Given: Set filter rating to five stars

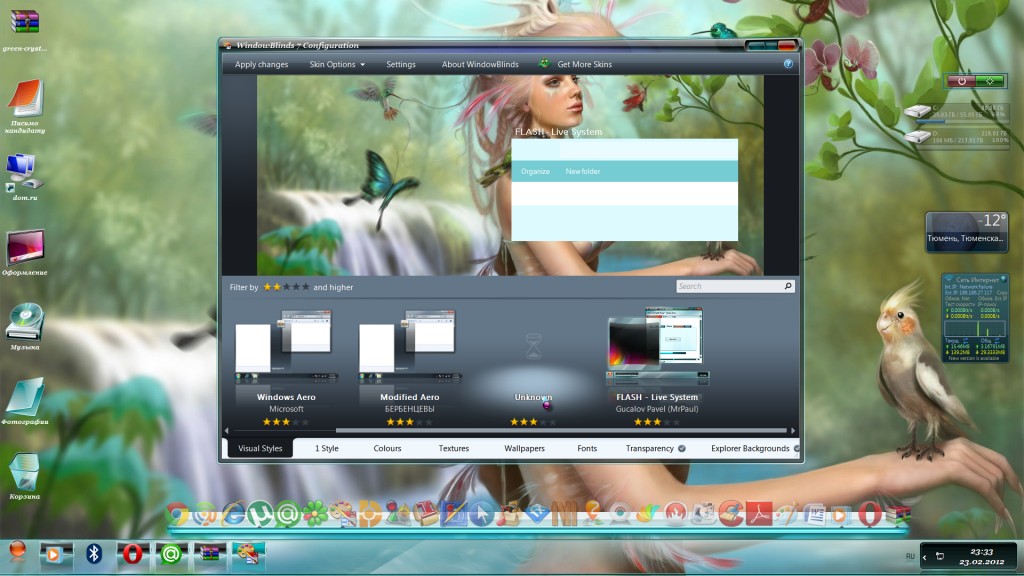Looking at the screenshot, I should [x=305, y=287].
